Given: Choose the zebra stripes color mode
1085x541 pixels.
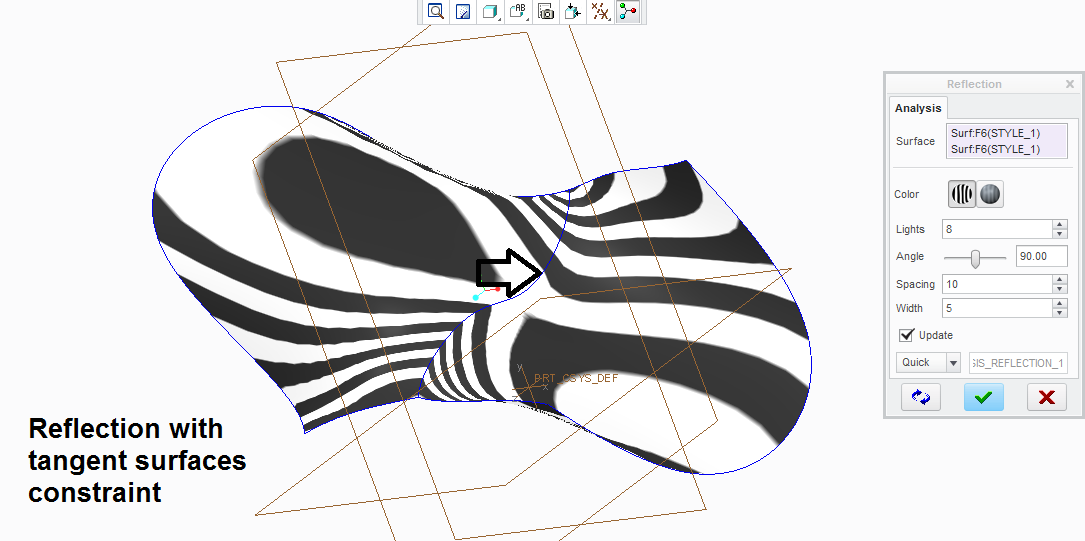Looking at the screenshot, I should tap(962, 194).
